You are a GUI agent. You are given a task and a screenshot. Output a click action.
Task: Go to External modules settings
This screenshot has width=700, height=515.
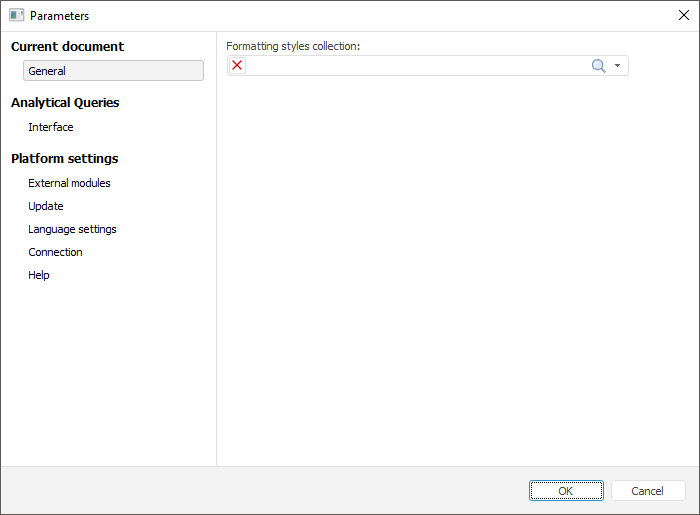(x=69, y=183)
